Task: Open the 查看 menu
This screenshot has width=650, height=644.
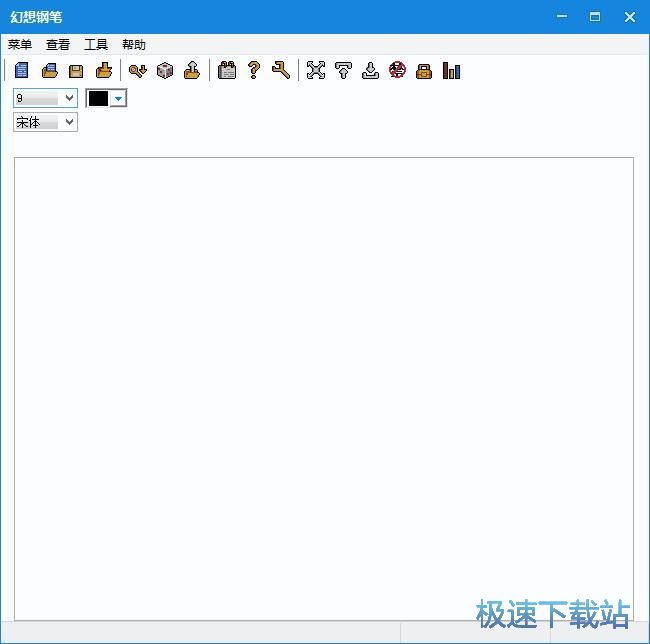Action: [58, 45]
